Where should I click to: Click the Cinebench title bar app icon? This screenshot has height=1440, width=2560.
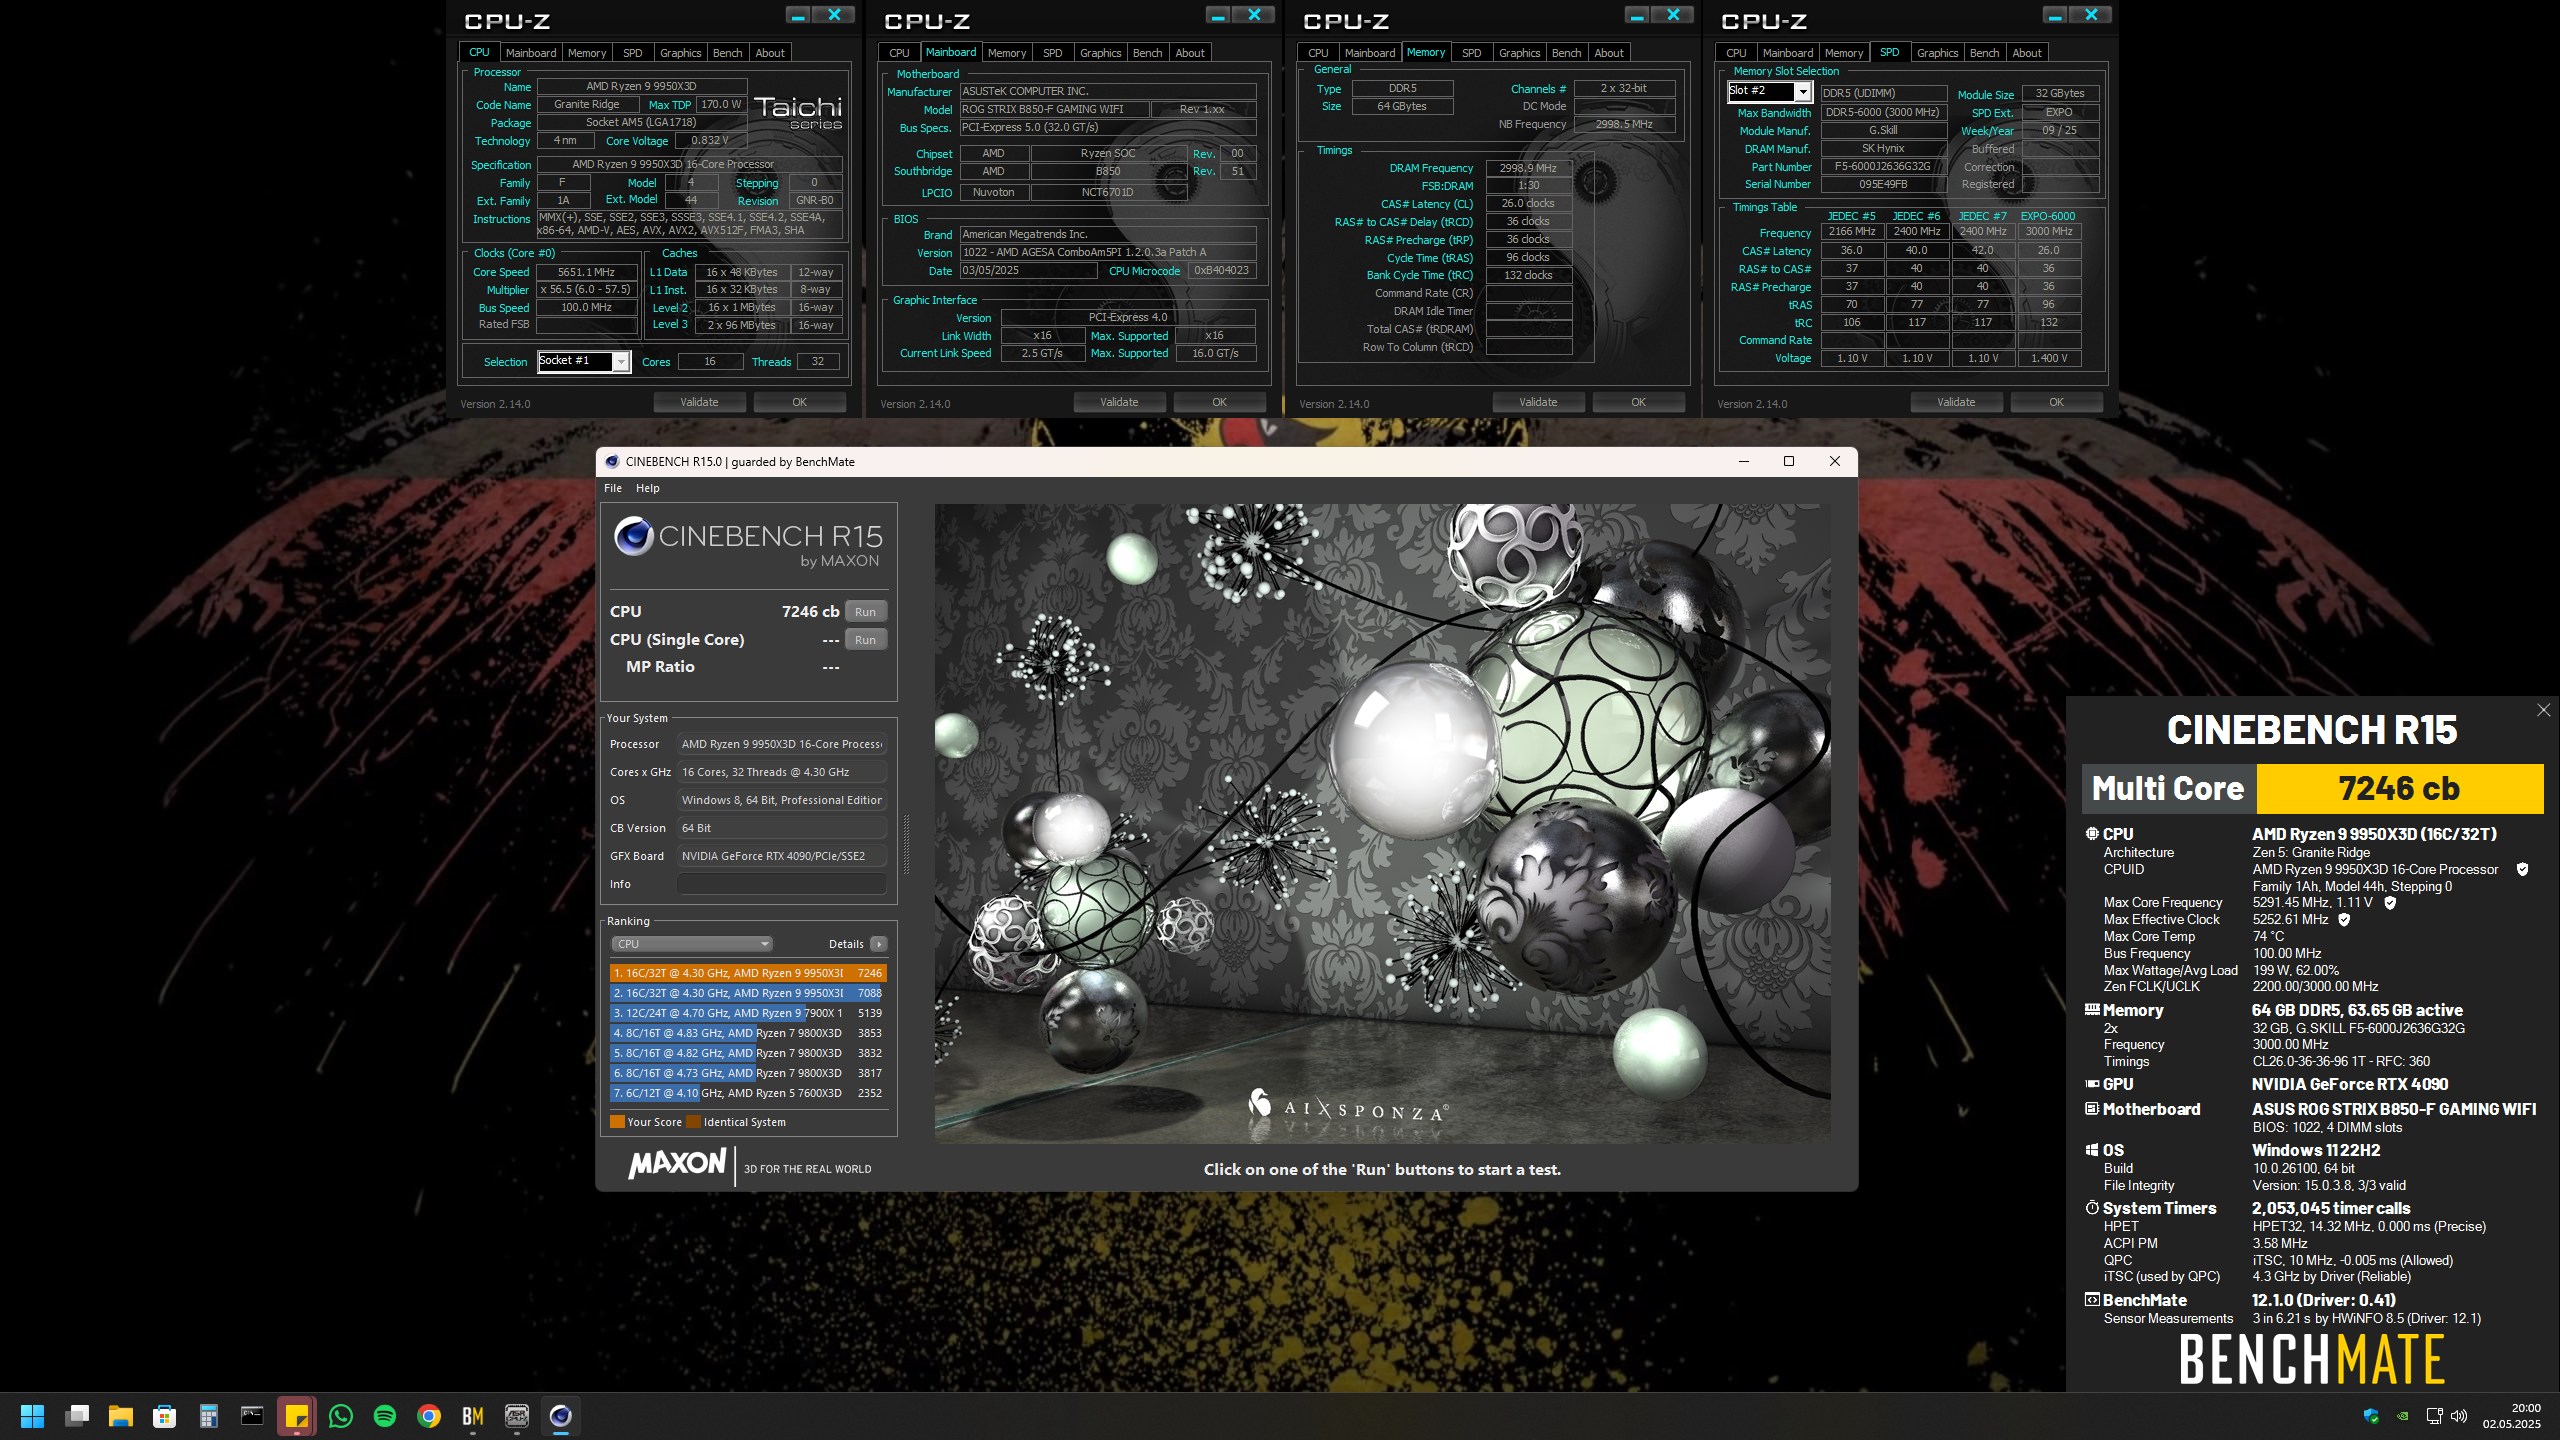pyautogui.click(x=612, y=462)
